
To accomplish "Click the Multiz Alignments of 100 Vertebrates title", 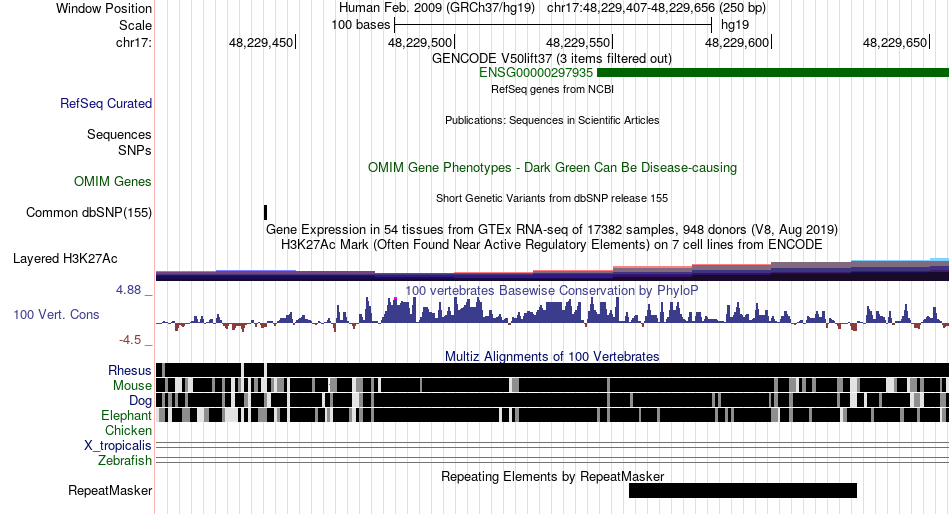I will [x=552, y=356].
